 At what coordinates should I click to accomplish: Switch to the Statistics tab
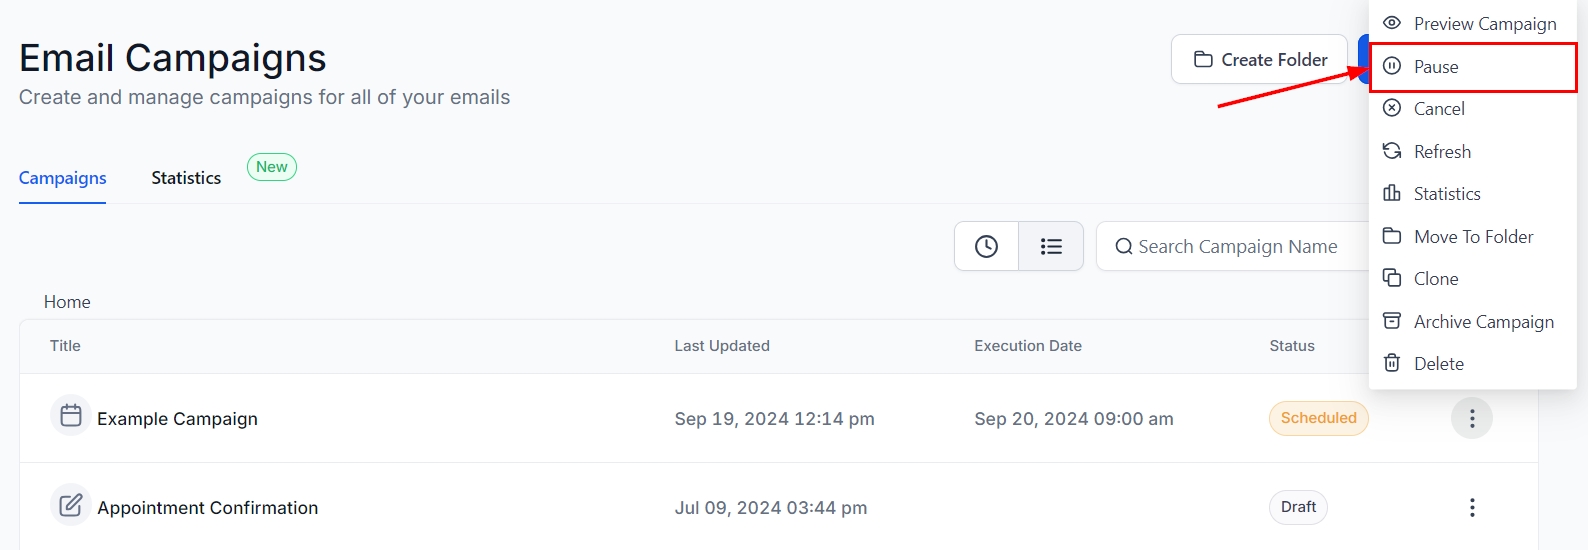[186, 178]
